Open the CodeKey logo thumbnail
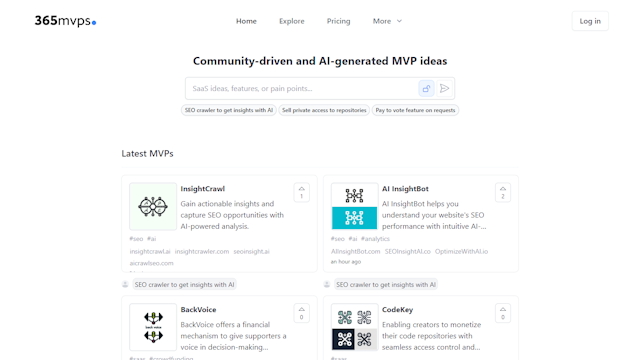This screenshot has height=360, width=640. tap(354, 327)
